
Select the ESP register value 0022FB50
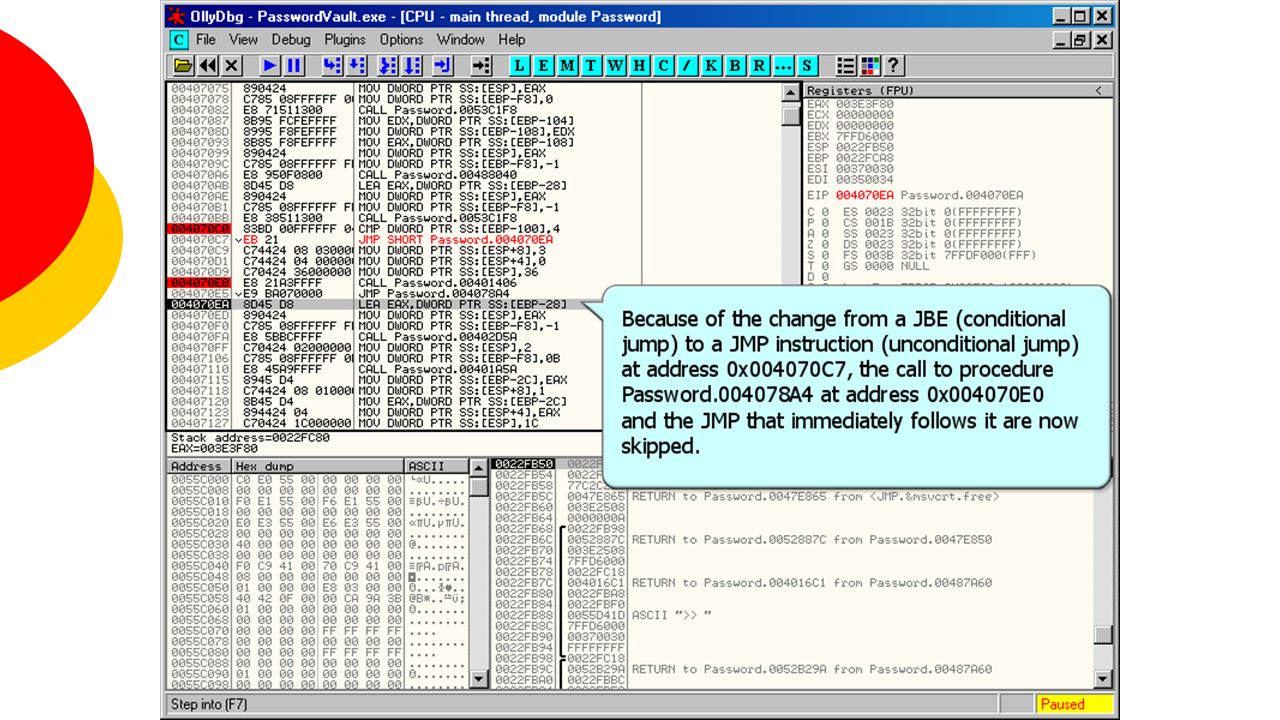(x=864, y=147)
